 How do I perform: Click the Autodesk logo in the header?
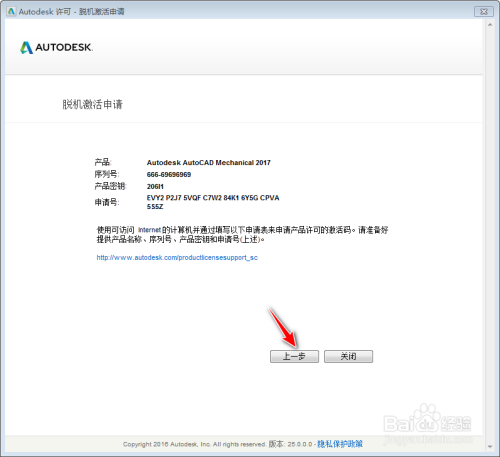[x=56, y=47]
